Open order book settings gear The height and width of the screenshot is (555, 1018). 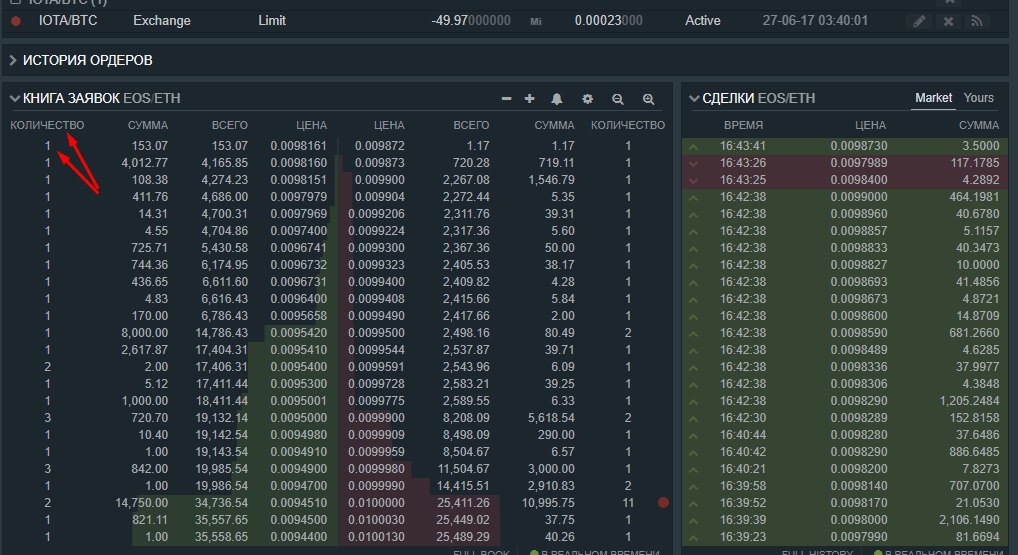[x=588, y=99]
